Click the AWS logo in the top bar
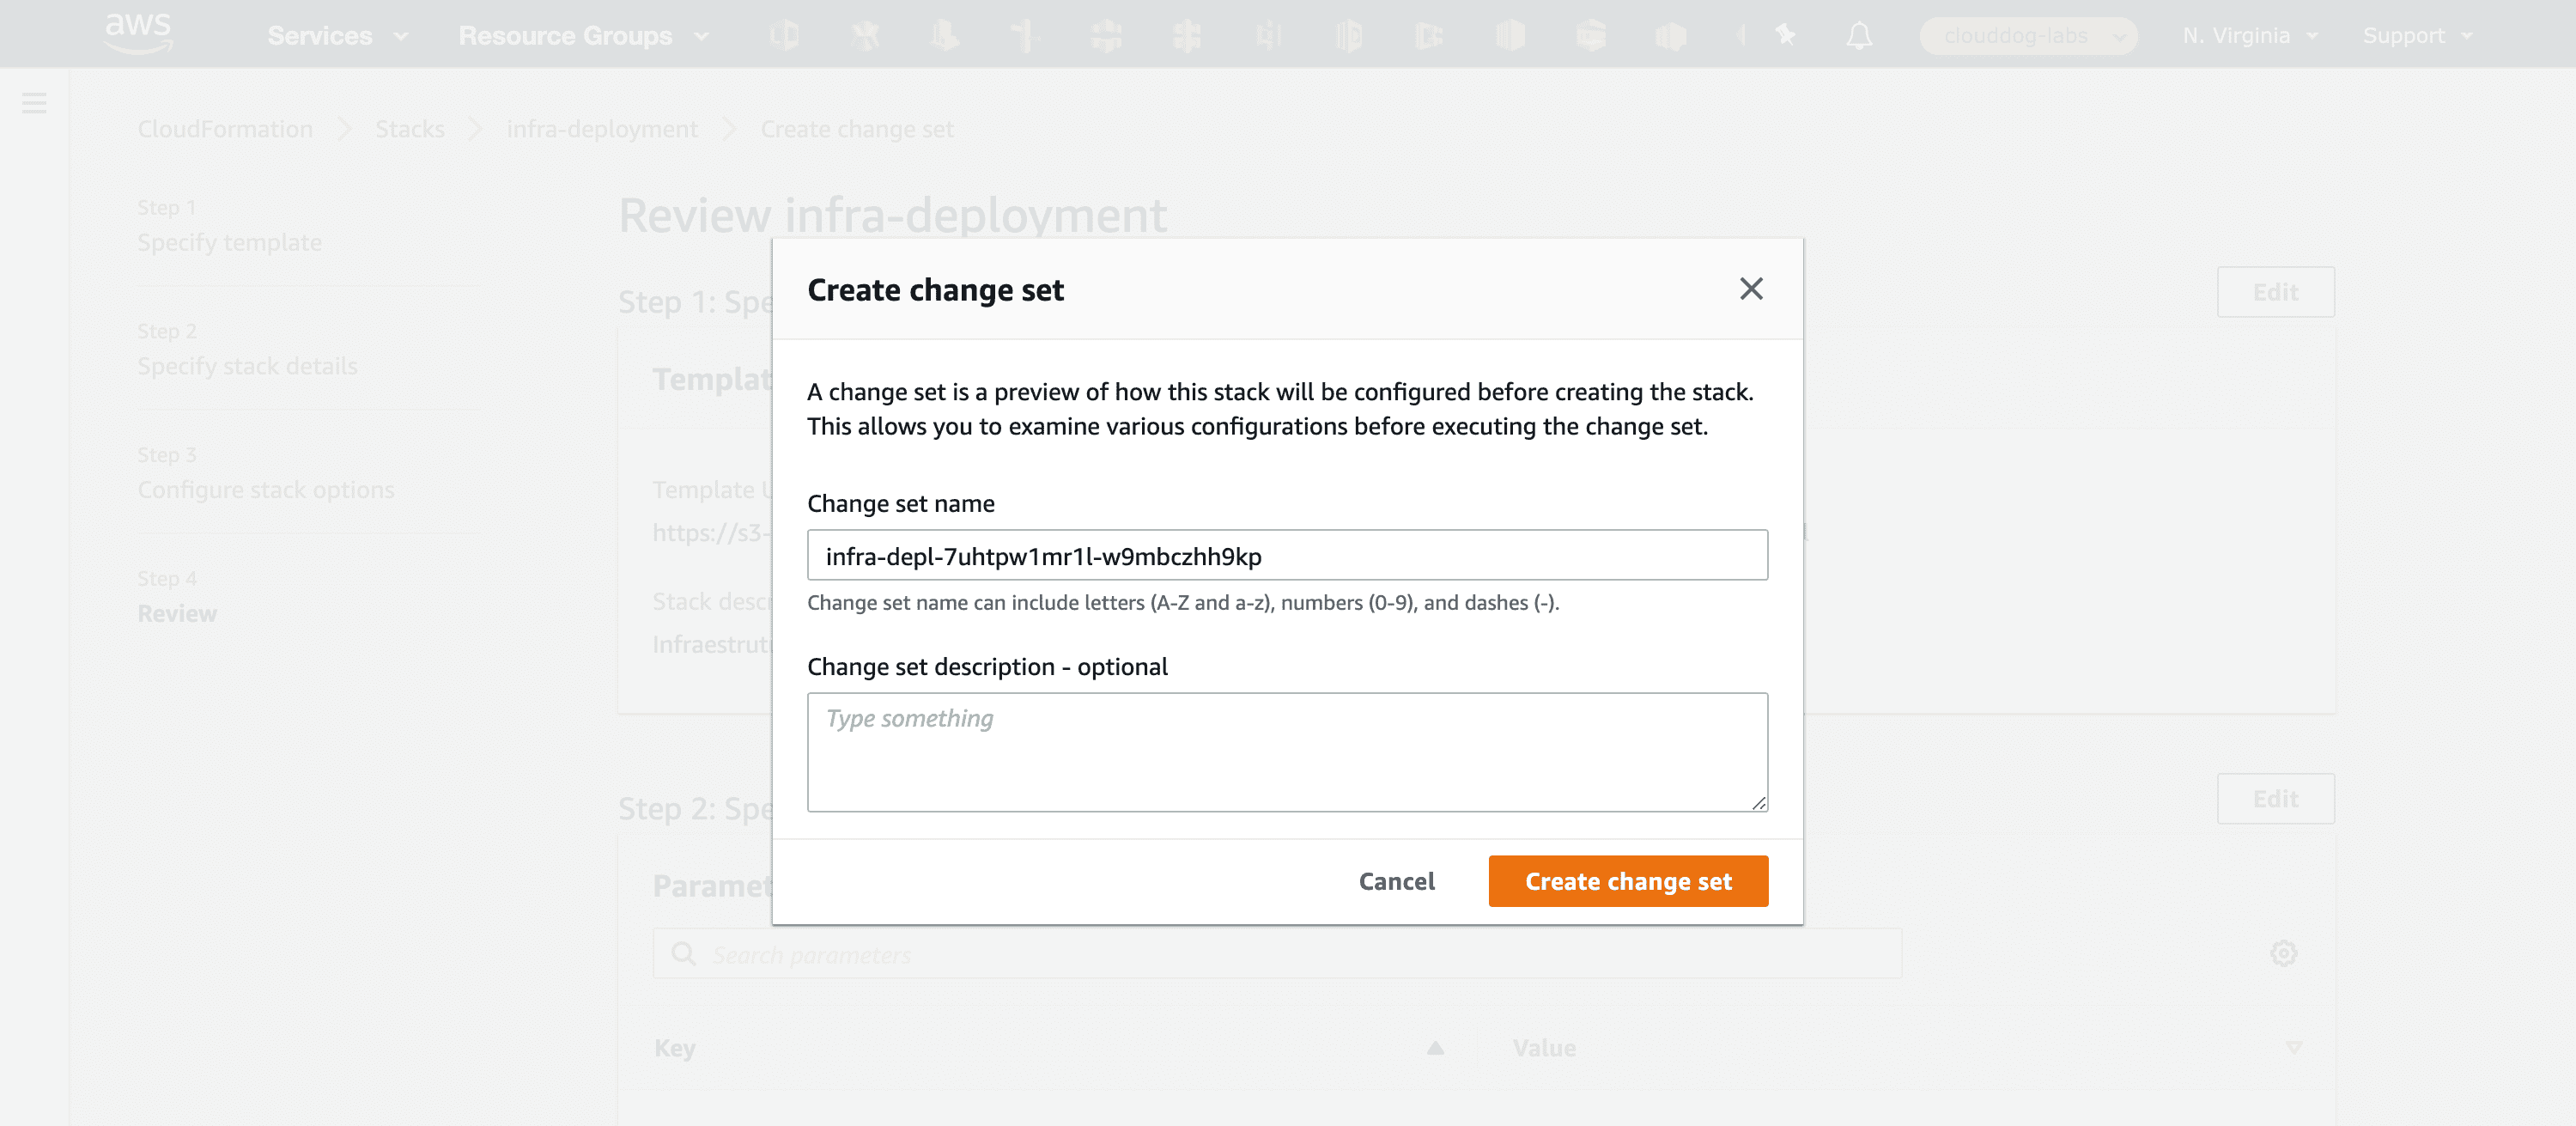Viewport: 2576px width, 1126px height. pyautogui.click(x=138, y=32)
